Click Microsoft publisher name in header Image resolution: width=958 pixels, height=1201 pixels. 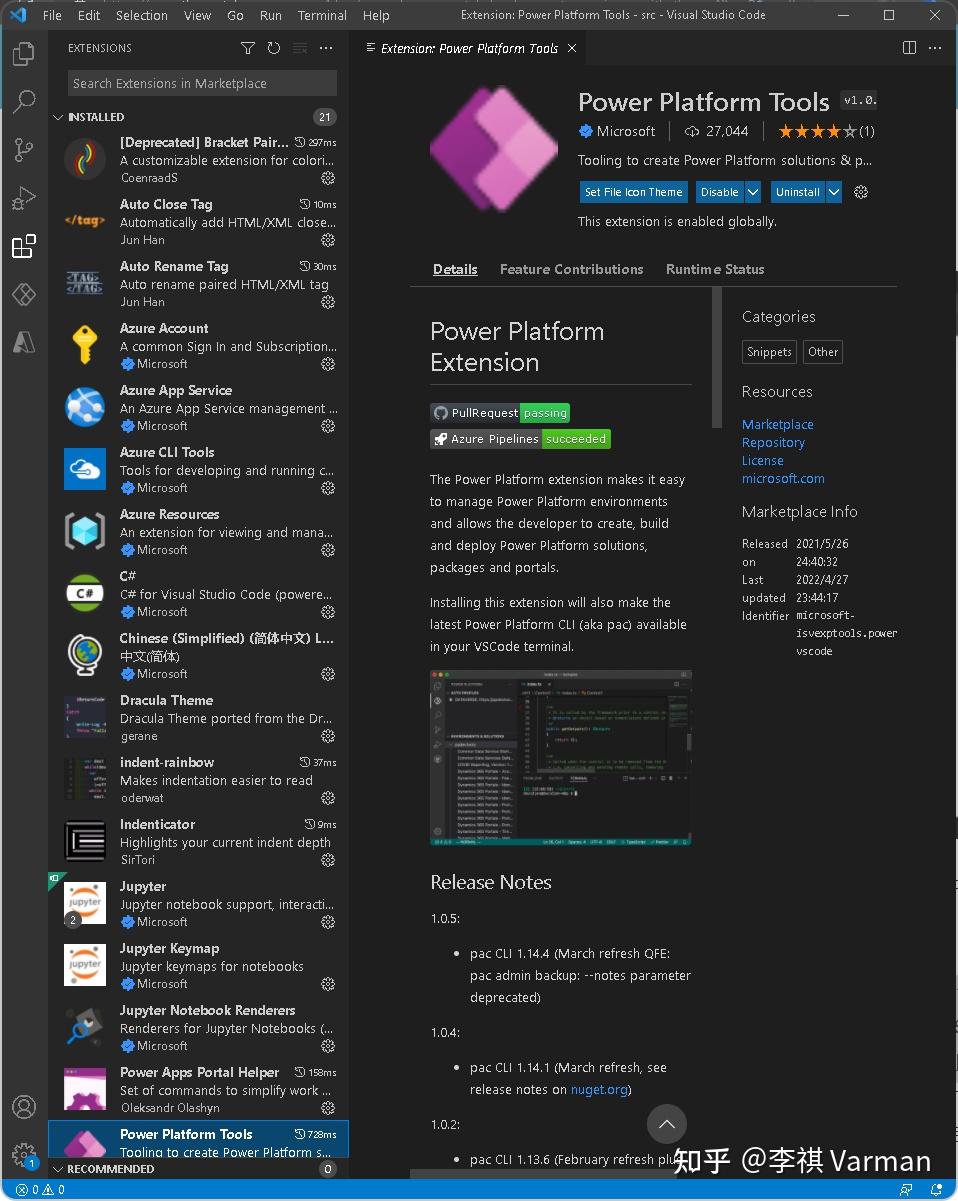coord(626,131)
